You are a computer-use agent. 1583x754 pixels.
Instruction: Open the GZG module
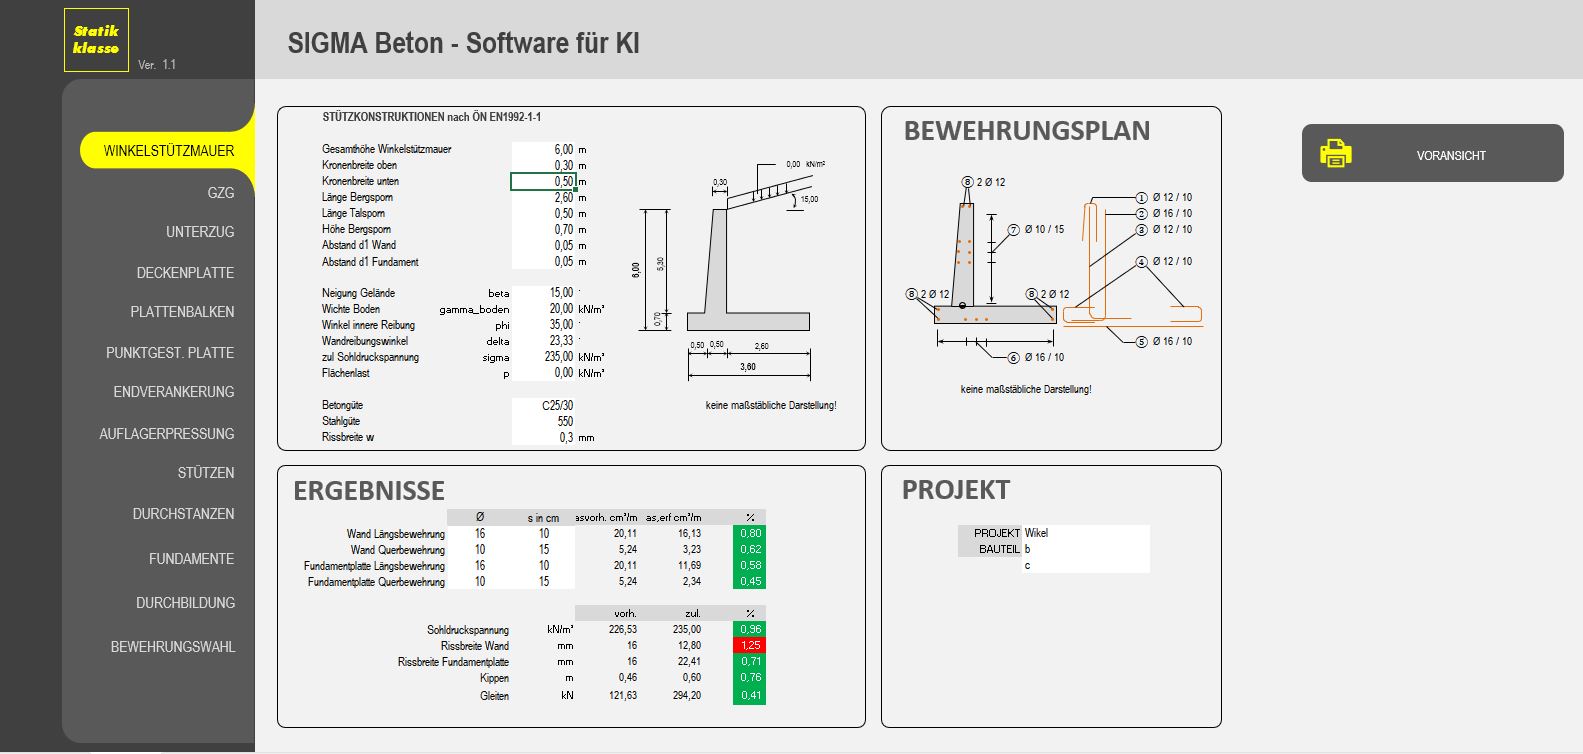[220, 192]
